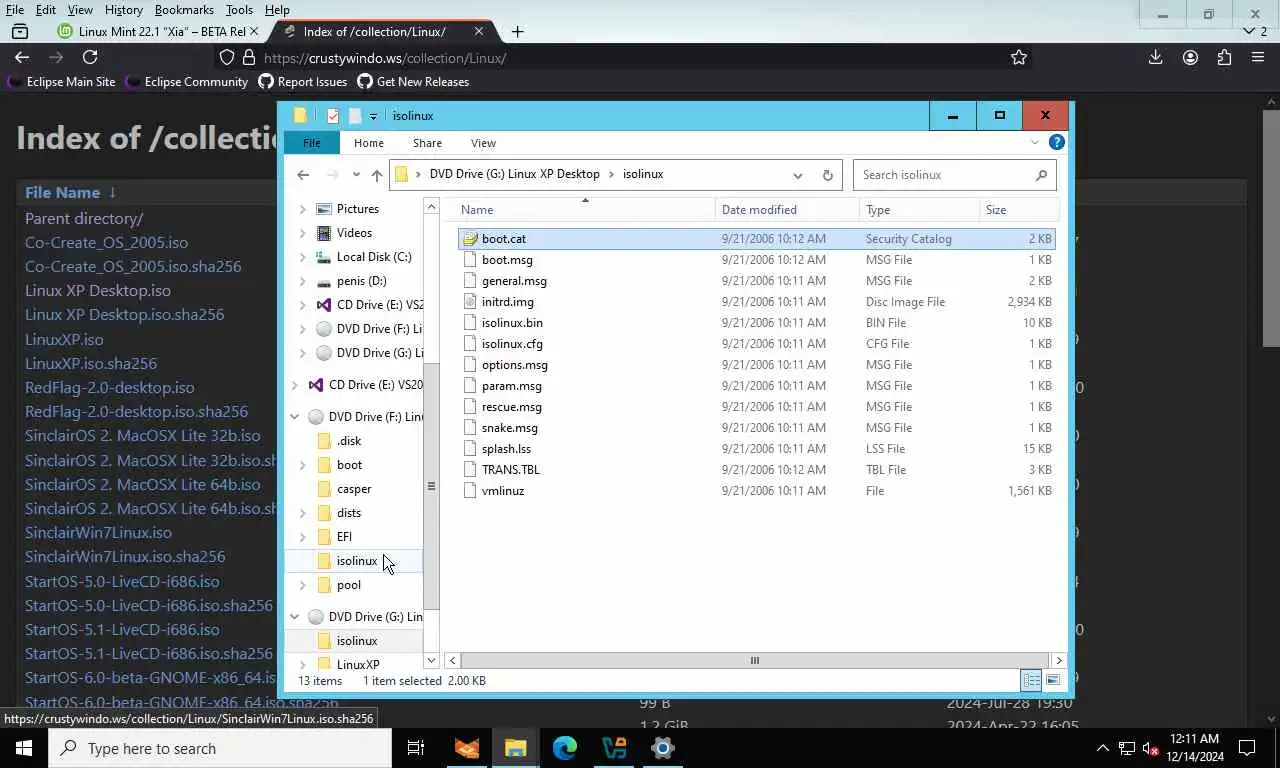This screenshot has height=768, width=1280.
Task: Open the Share ribbon tab
Action: (x=427, y=143)
